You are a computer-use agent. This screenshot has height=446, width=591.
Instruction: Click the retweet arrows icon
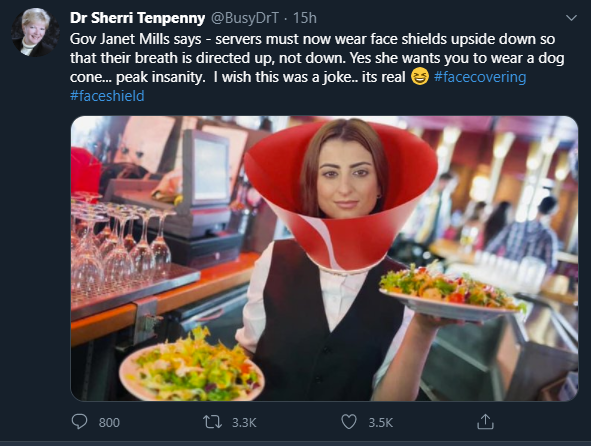(212, 422)
